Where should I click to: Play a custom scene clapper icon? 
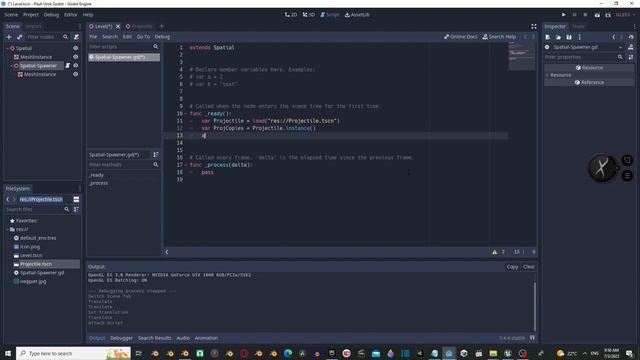click(x=608, y=15)
